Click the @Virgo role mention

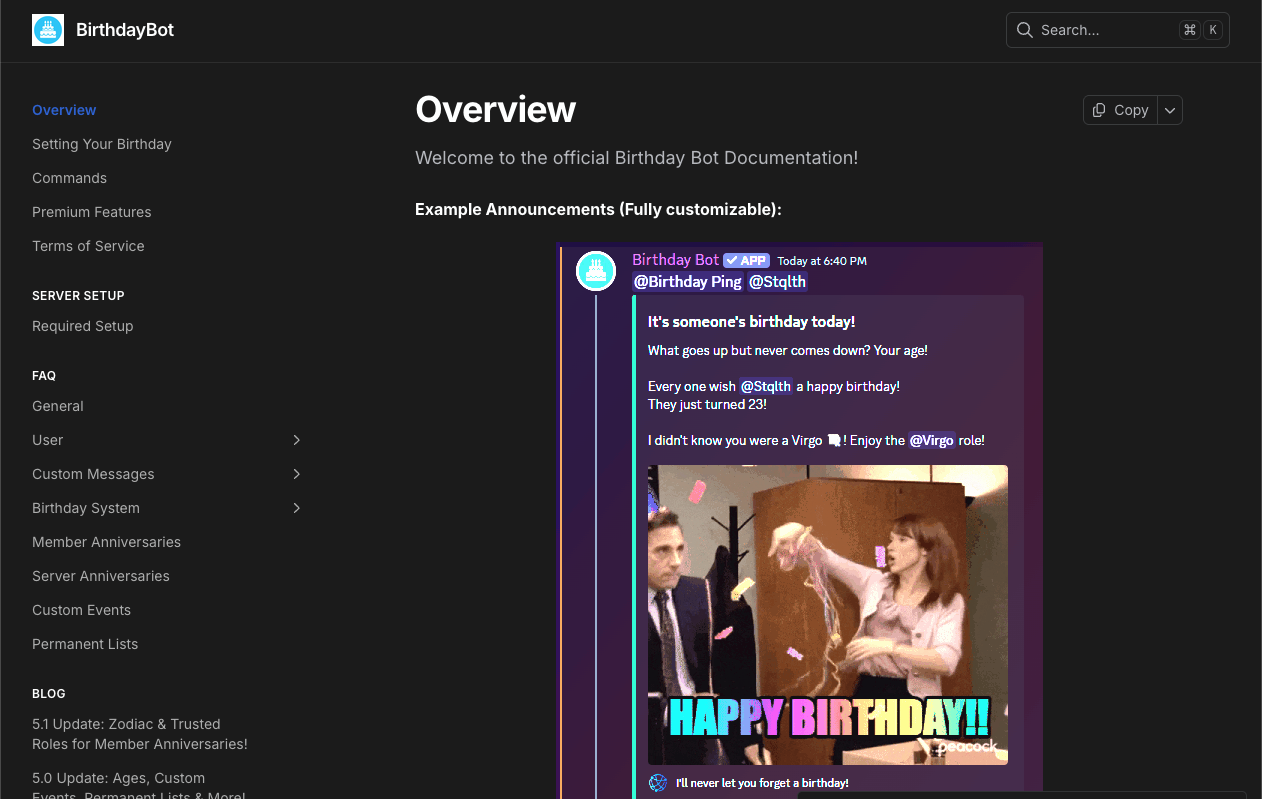click(931, 440)
